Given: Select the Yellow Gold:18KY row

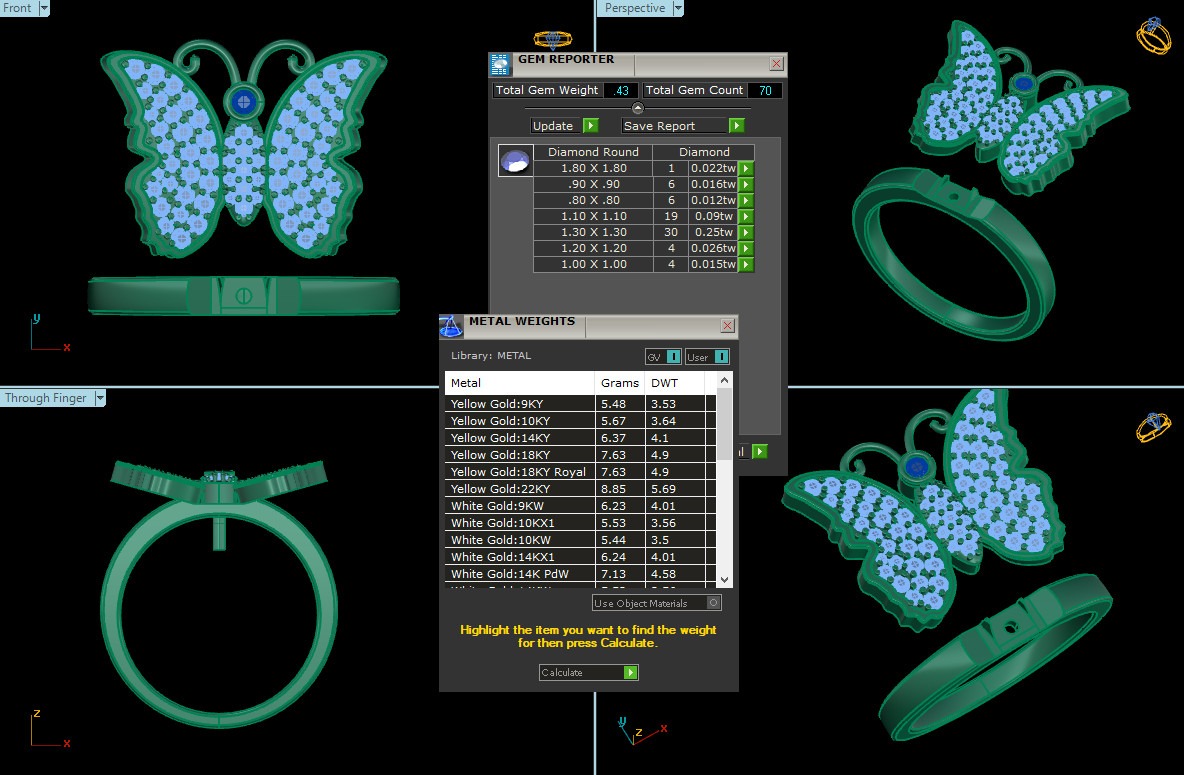Looking at the screenshot, I should (x=520, y=455).
